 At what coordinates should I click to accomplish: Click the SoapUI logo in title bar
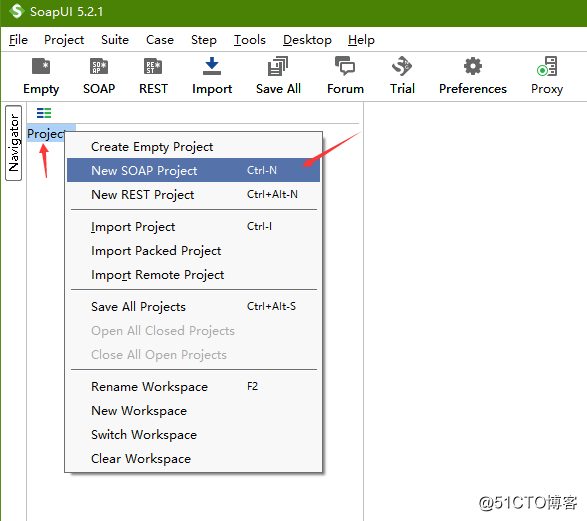point(16,11)
